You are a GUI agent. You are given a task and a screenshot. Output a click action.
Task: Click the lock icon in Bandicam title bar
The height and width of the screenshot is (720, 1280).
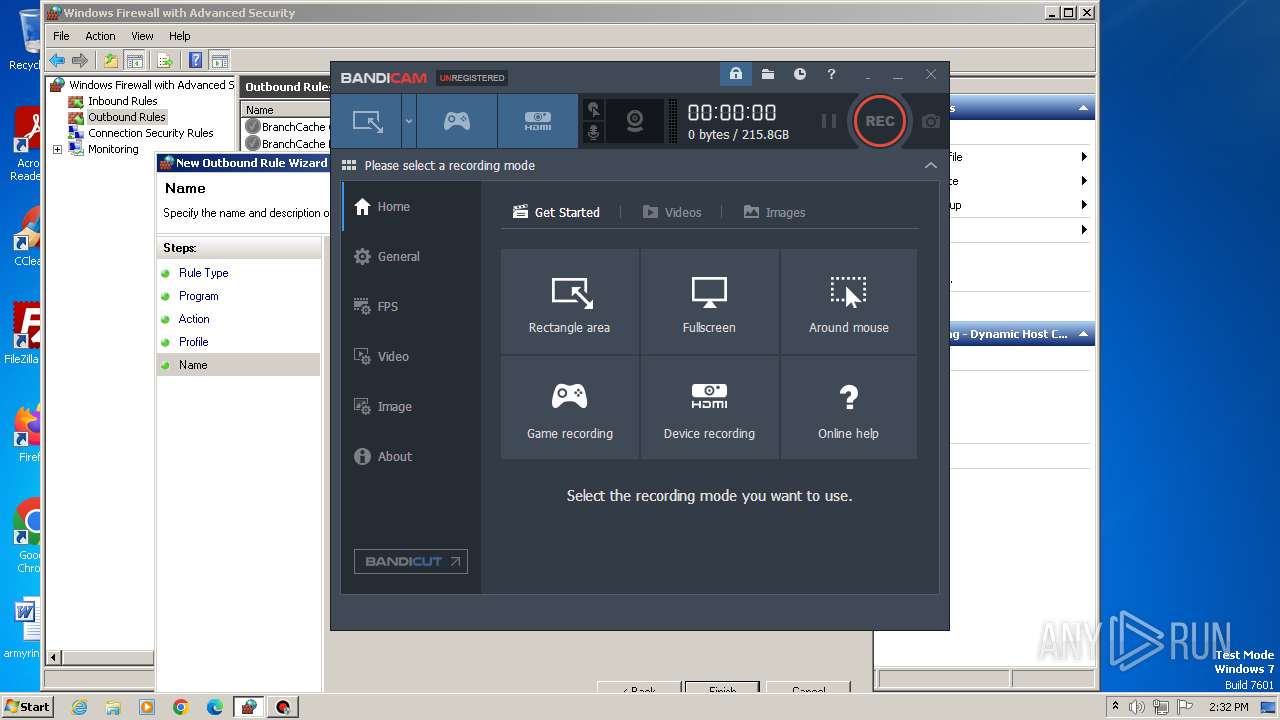pyautogui.click(x=735, y=74)
